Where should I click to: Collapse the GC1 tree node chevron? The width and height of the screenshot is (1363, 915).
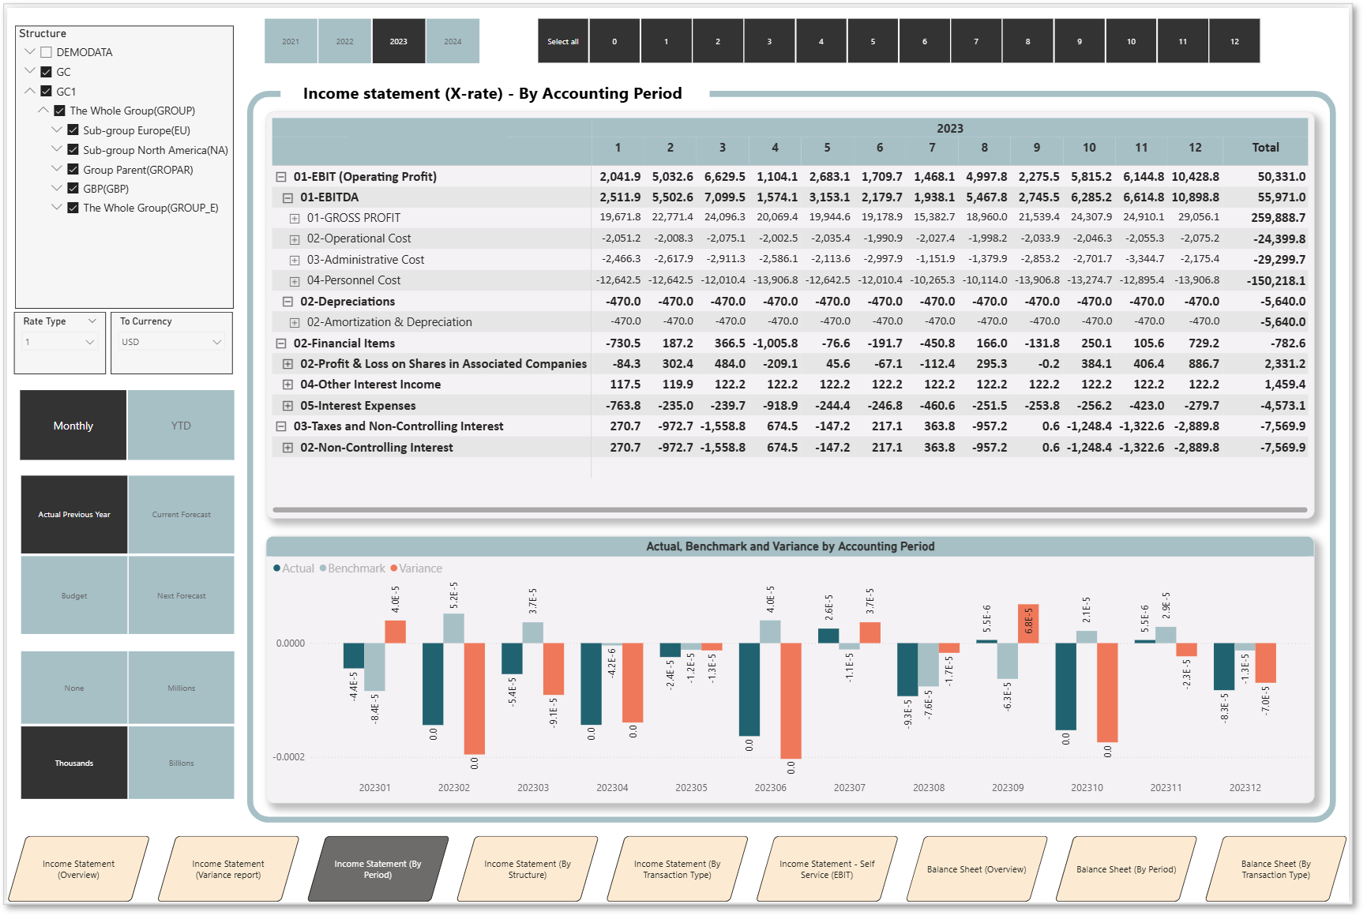(30, 91)
